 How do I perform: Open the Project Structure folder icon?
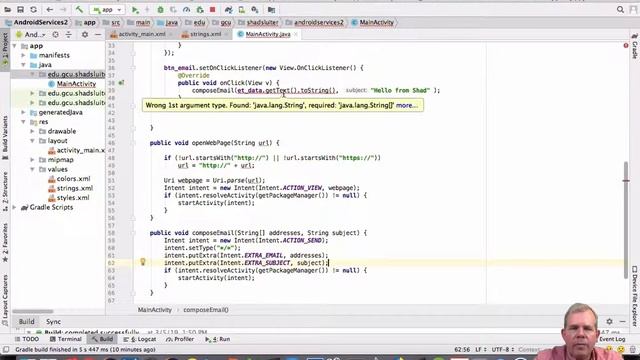tap(271, 9)
